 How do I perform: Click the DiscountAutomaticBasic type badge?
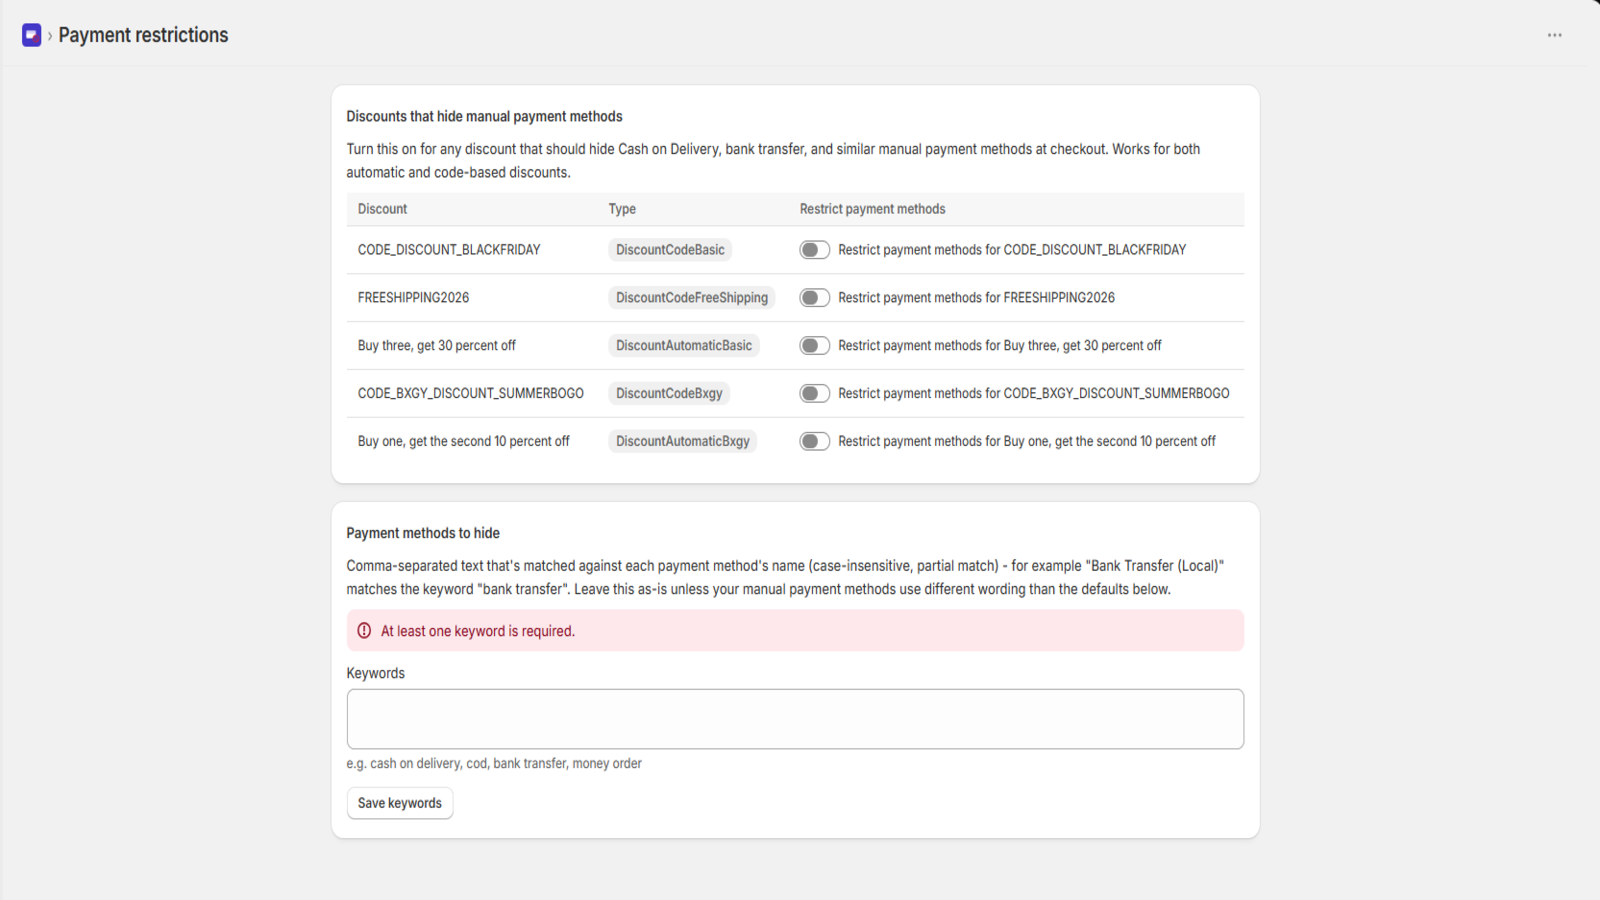point(684,346)
